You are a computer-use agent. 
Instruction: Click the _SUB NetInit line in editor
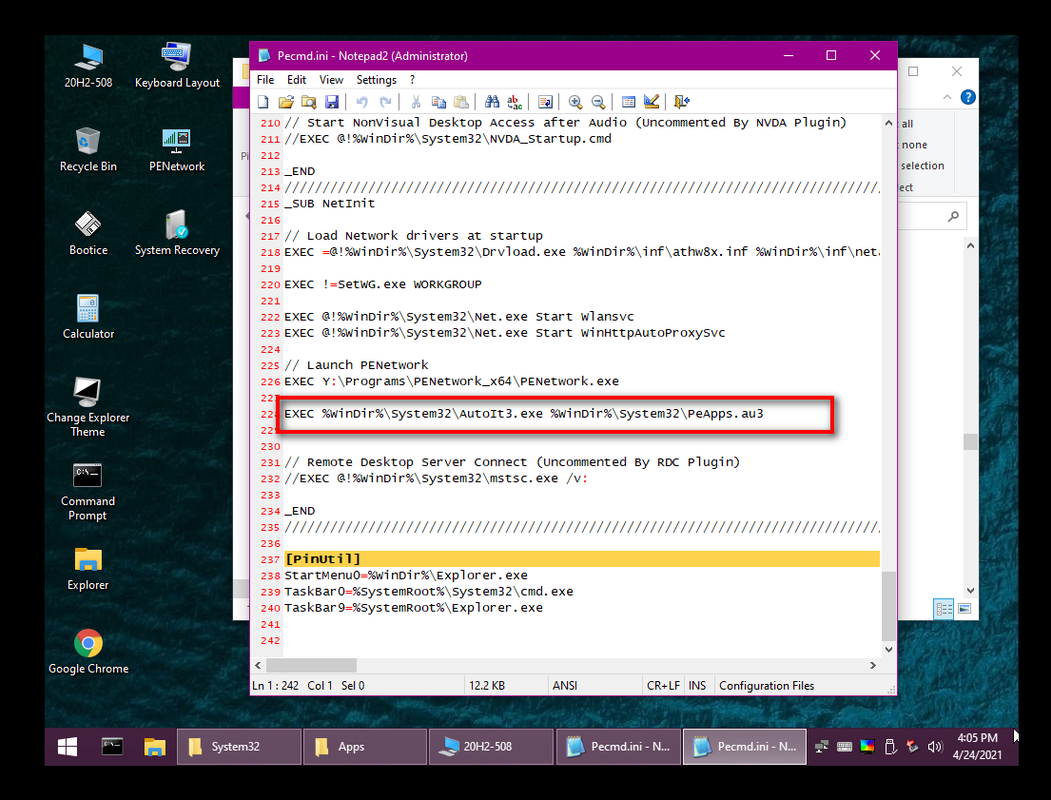[x=330, y=204]
